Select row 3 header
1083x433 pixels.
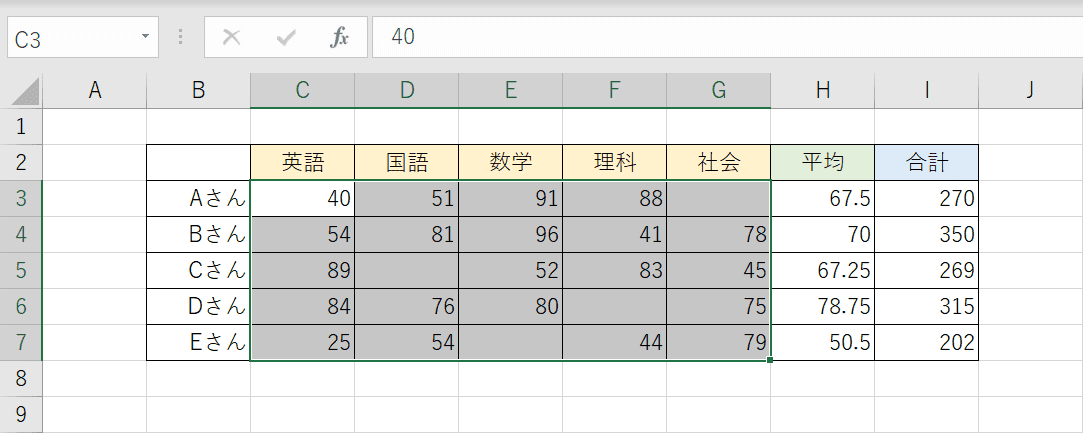point(21,198)
